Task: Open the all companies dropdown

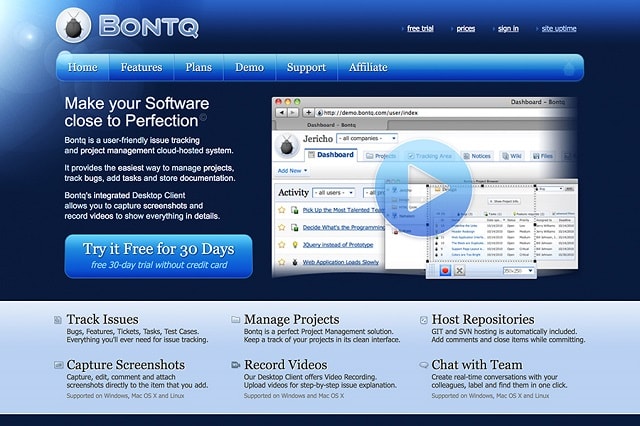Action: pyautogui.click(x=367, y=139)
